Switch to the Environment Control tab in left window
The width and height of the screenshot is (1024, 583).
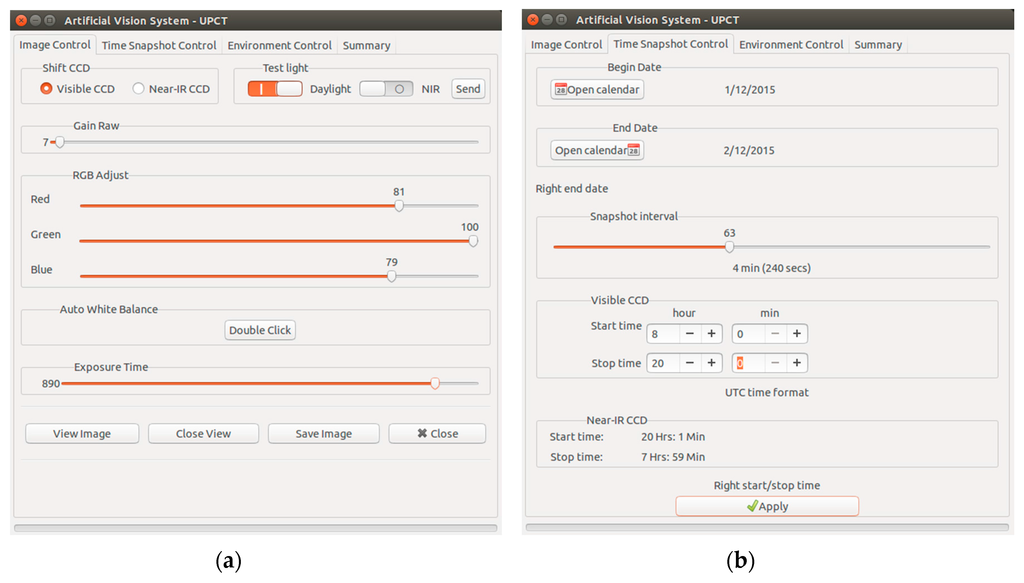tap(279, 45)
